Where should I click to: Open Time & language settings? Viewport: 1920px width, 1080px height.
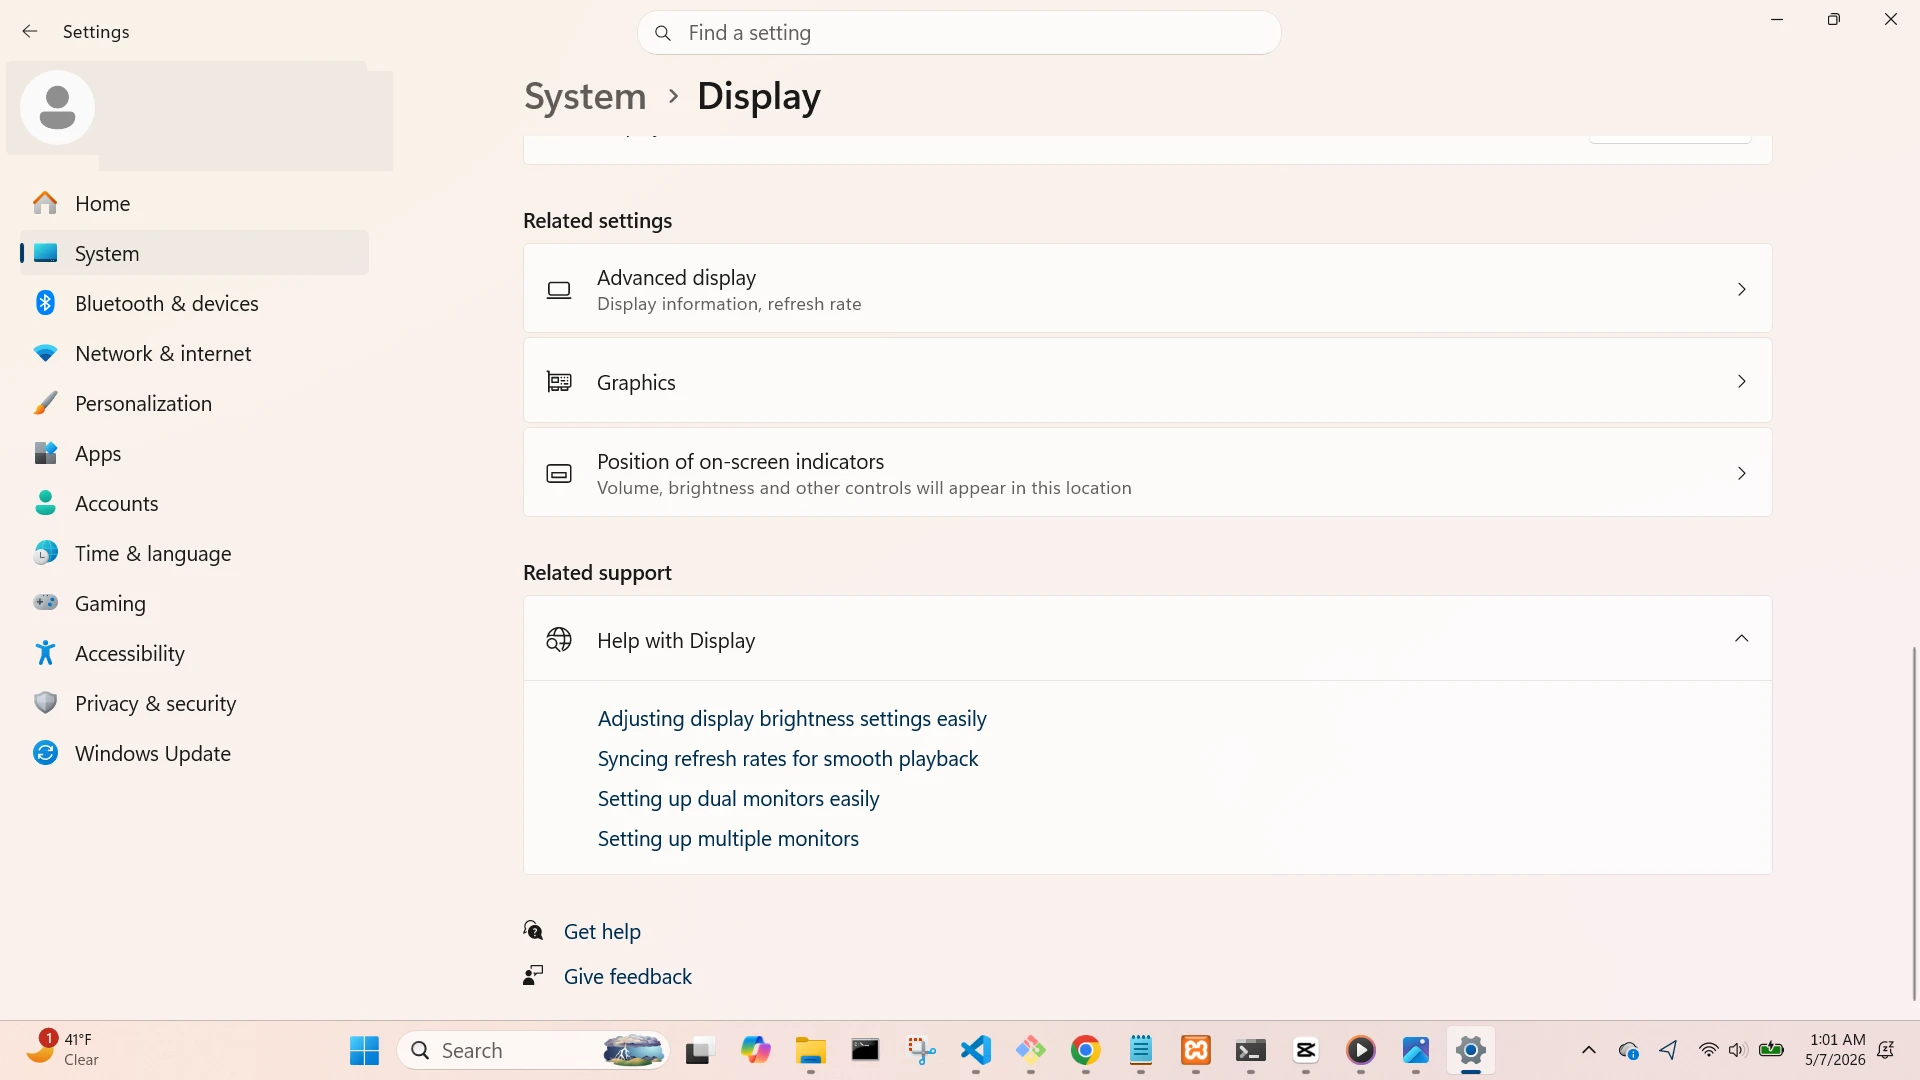click(194, 553)
